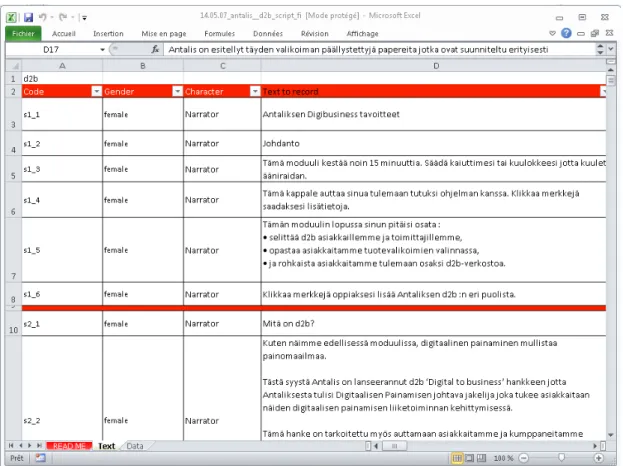This screenshot has height=466, width=623.
Task: Go to first sheet with tab navigation arrow
Action: pyautogui.click(x=11, y=446)
